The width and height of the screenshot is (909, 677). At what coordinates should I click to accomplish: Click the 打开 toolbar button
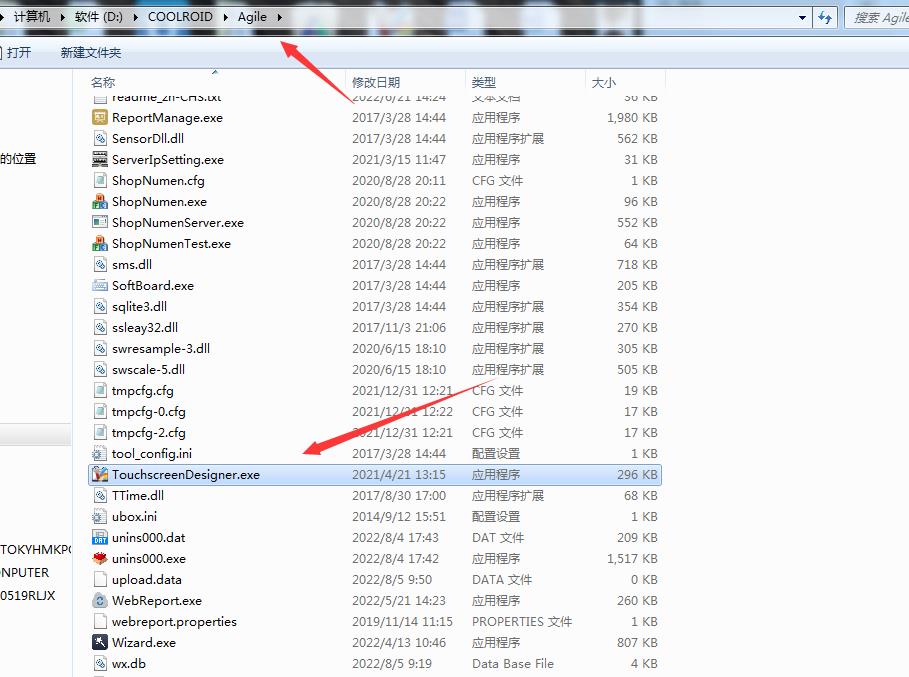pos(19,53)
